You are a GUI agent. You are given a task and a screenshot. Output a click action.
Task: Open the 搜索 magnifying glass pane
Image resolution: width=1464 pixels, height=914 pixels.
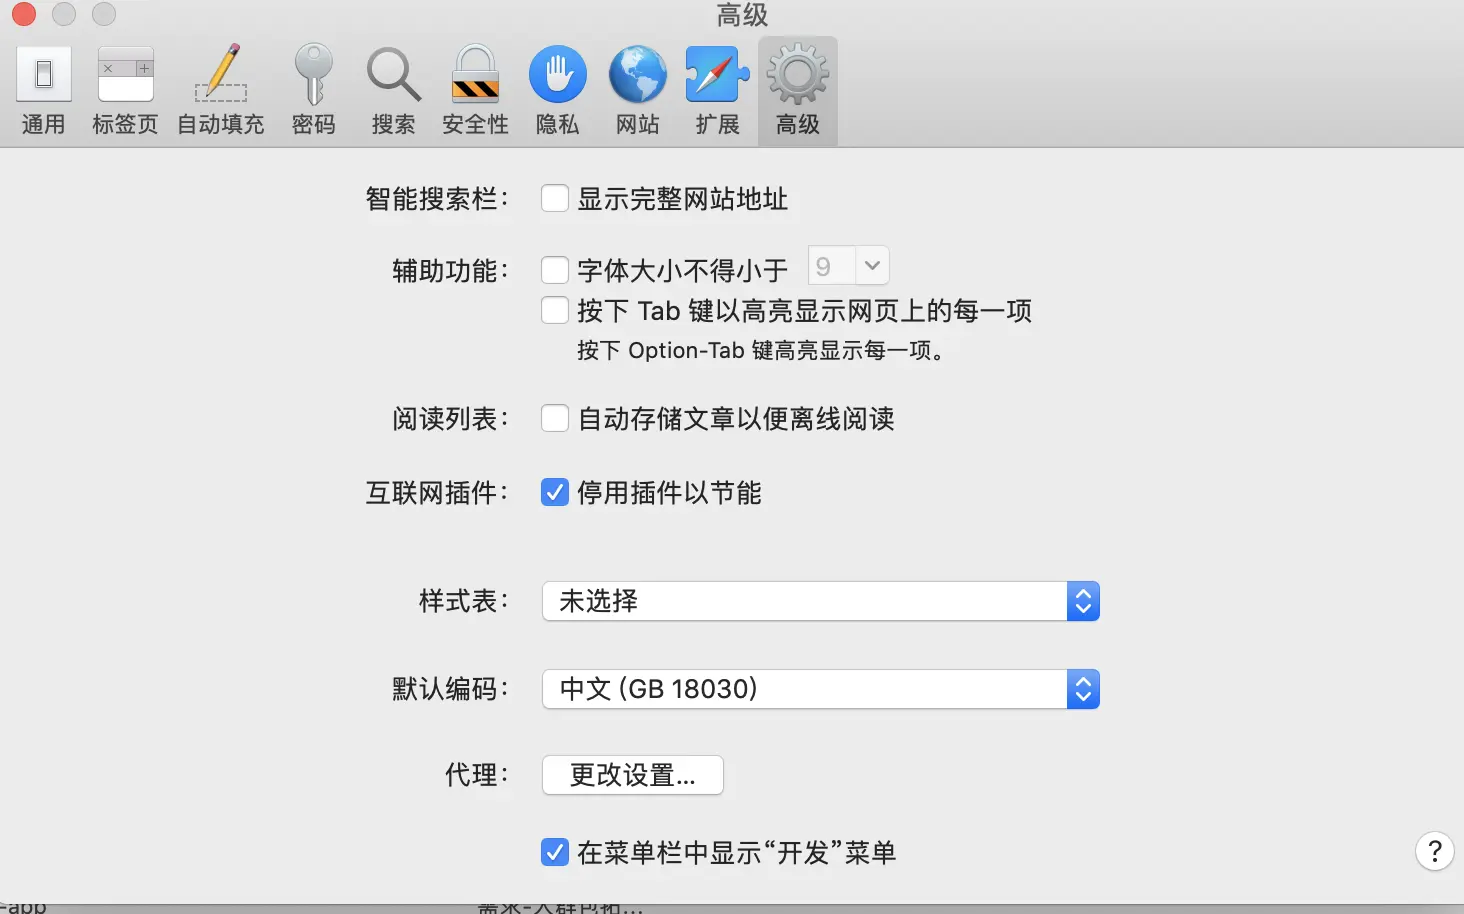pyautogui.click(x=393, y=91)
